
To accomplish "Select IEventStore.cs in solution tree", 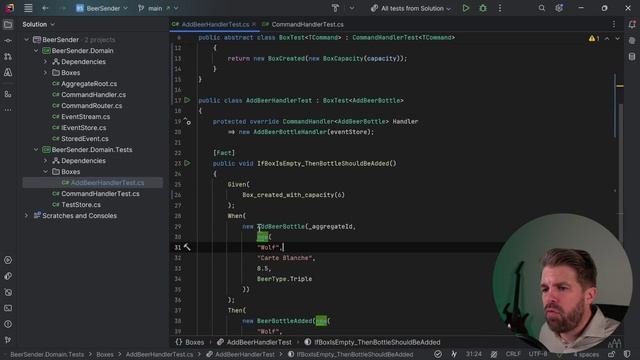I will pos(83,128).
